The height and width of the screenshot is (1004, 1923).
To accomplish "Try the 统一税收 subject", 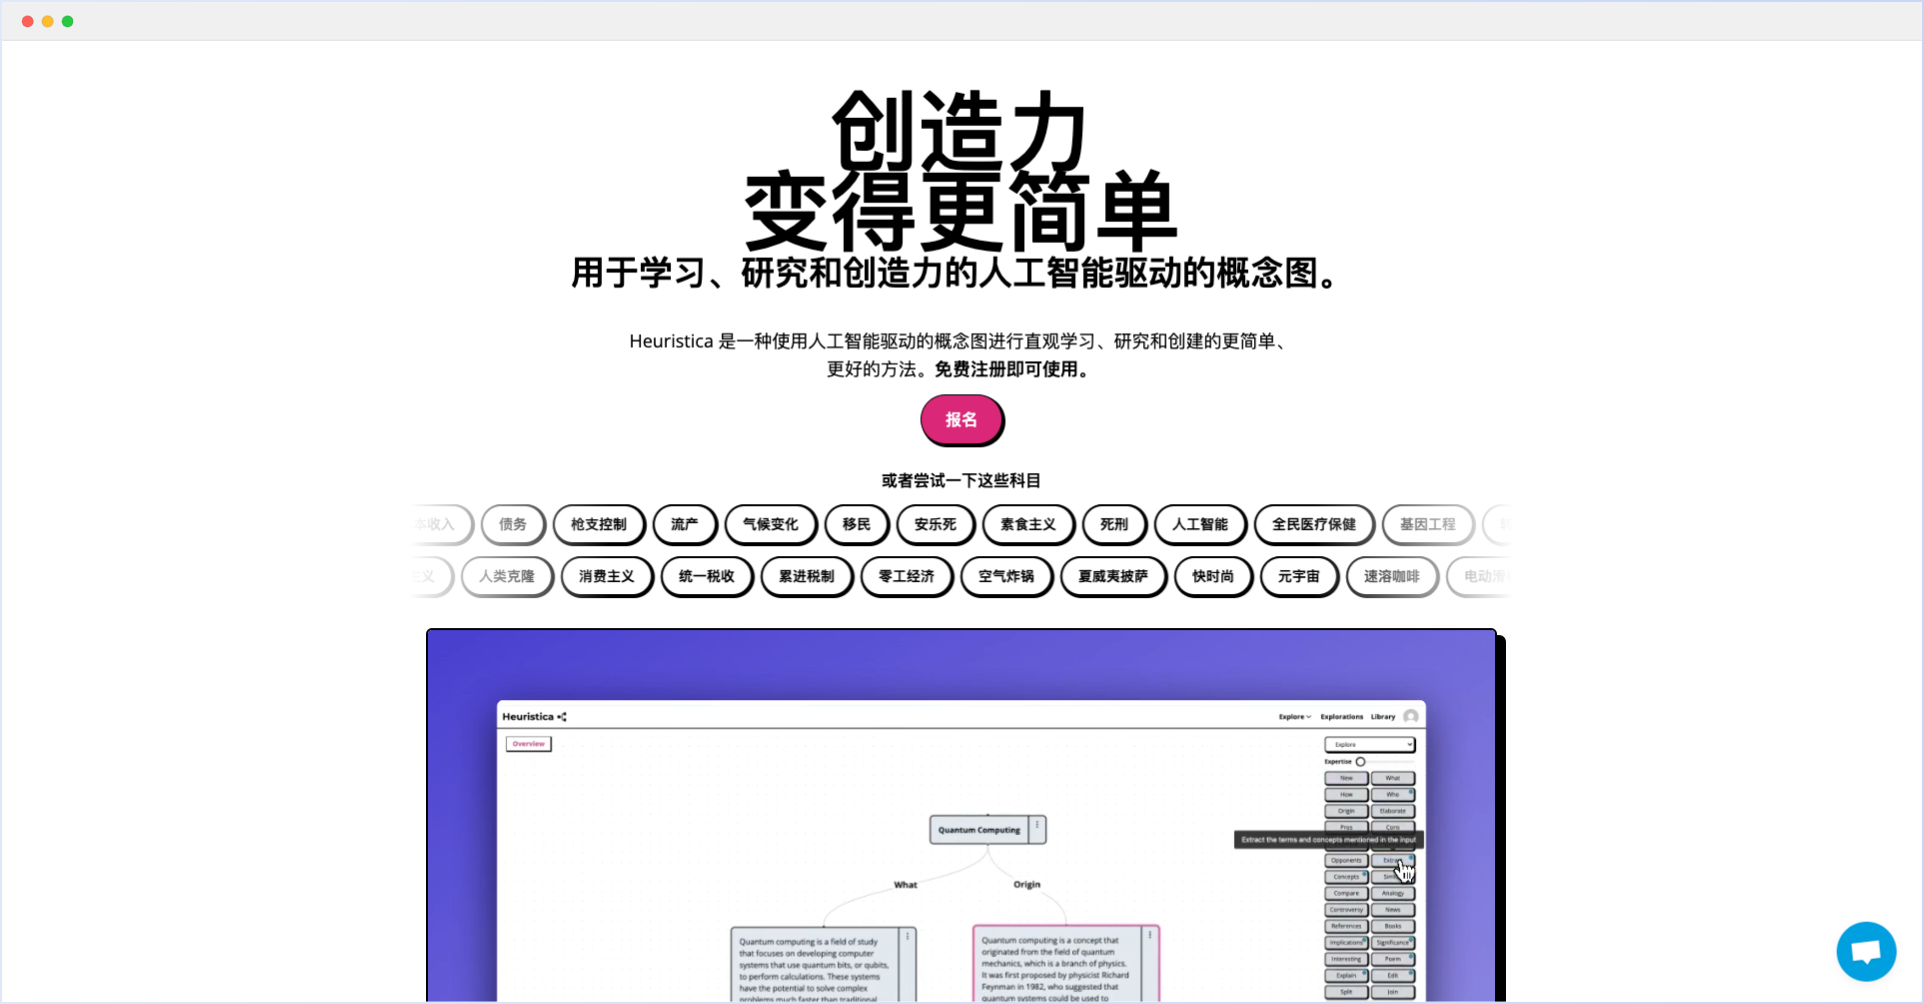I will pyautogui.click(x=706, y=576).
